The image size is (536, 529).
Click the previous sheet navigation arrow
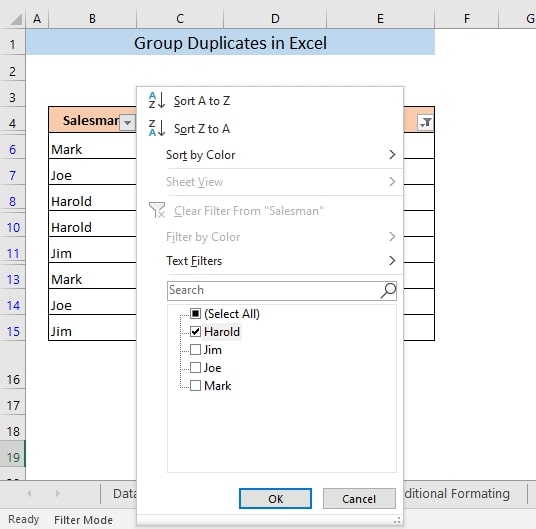click(x=29, y=493)
